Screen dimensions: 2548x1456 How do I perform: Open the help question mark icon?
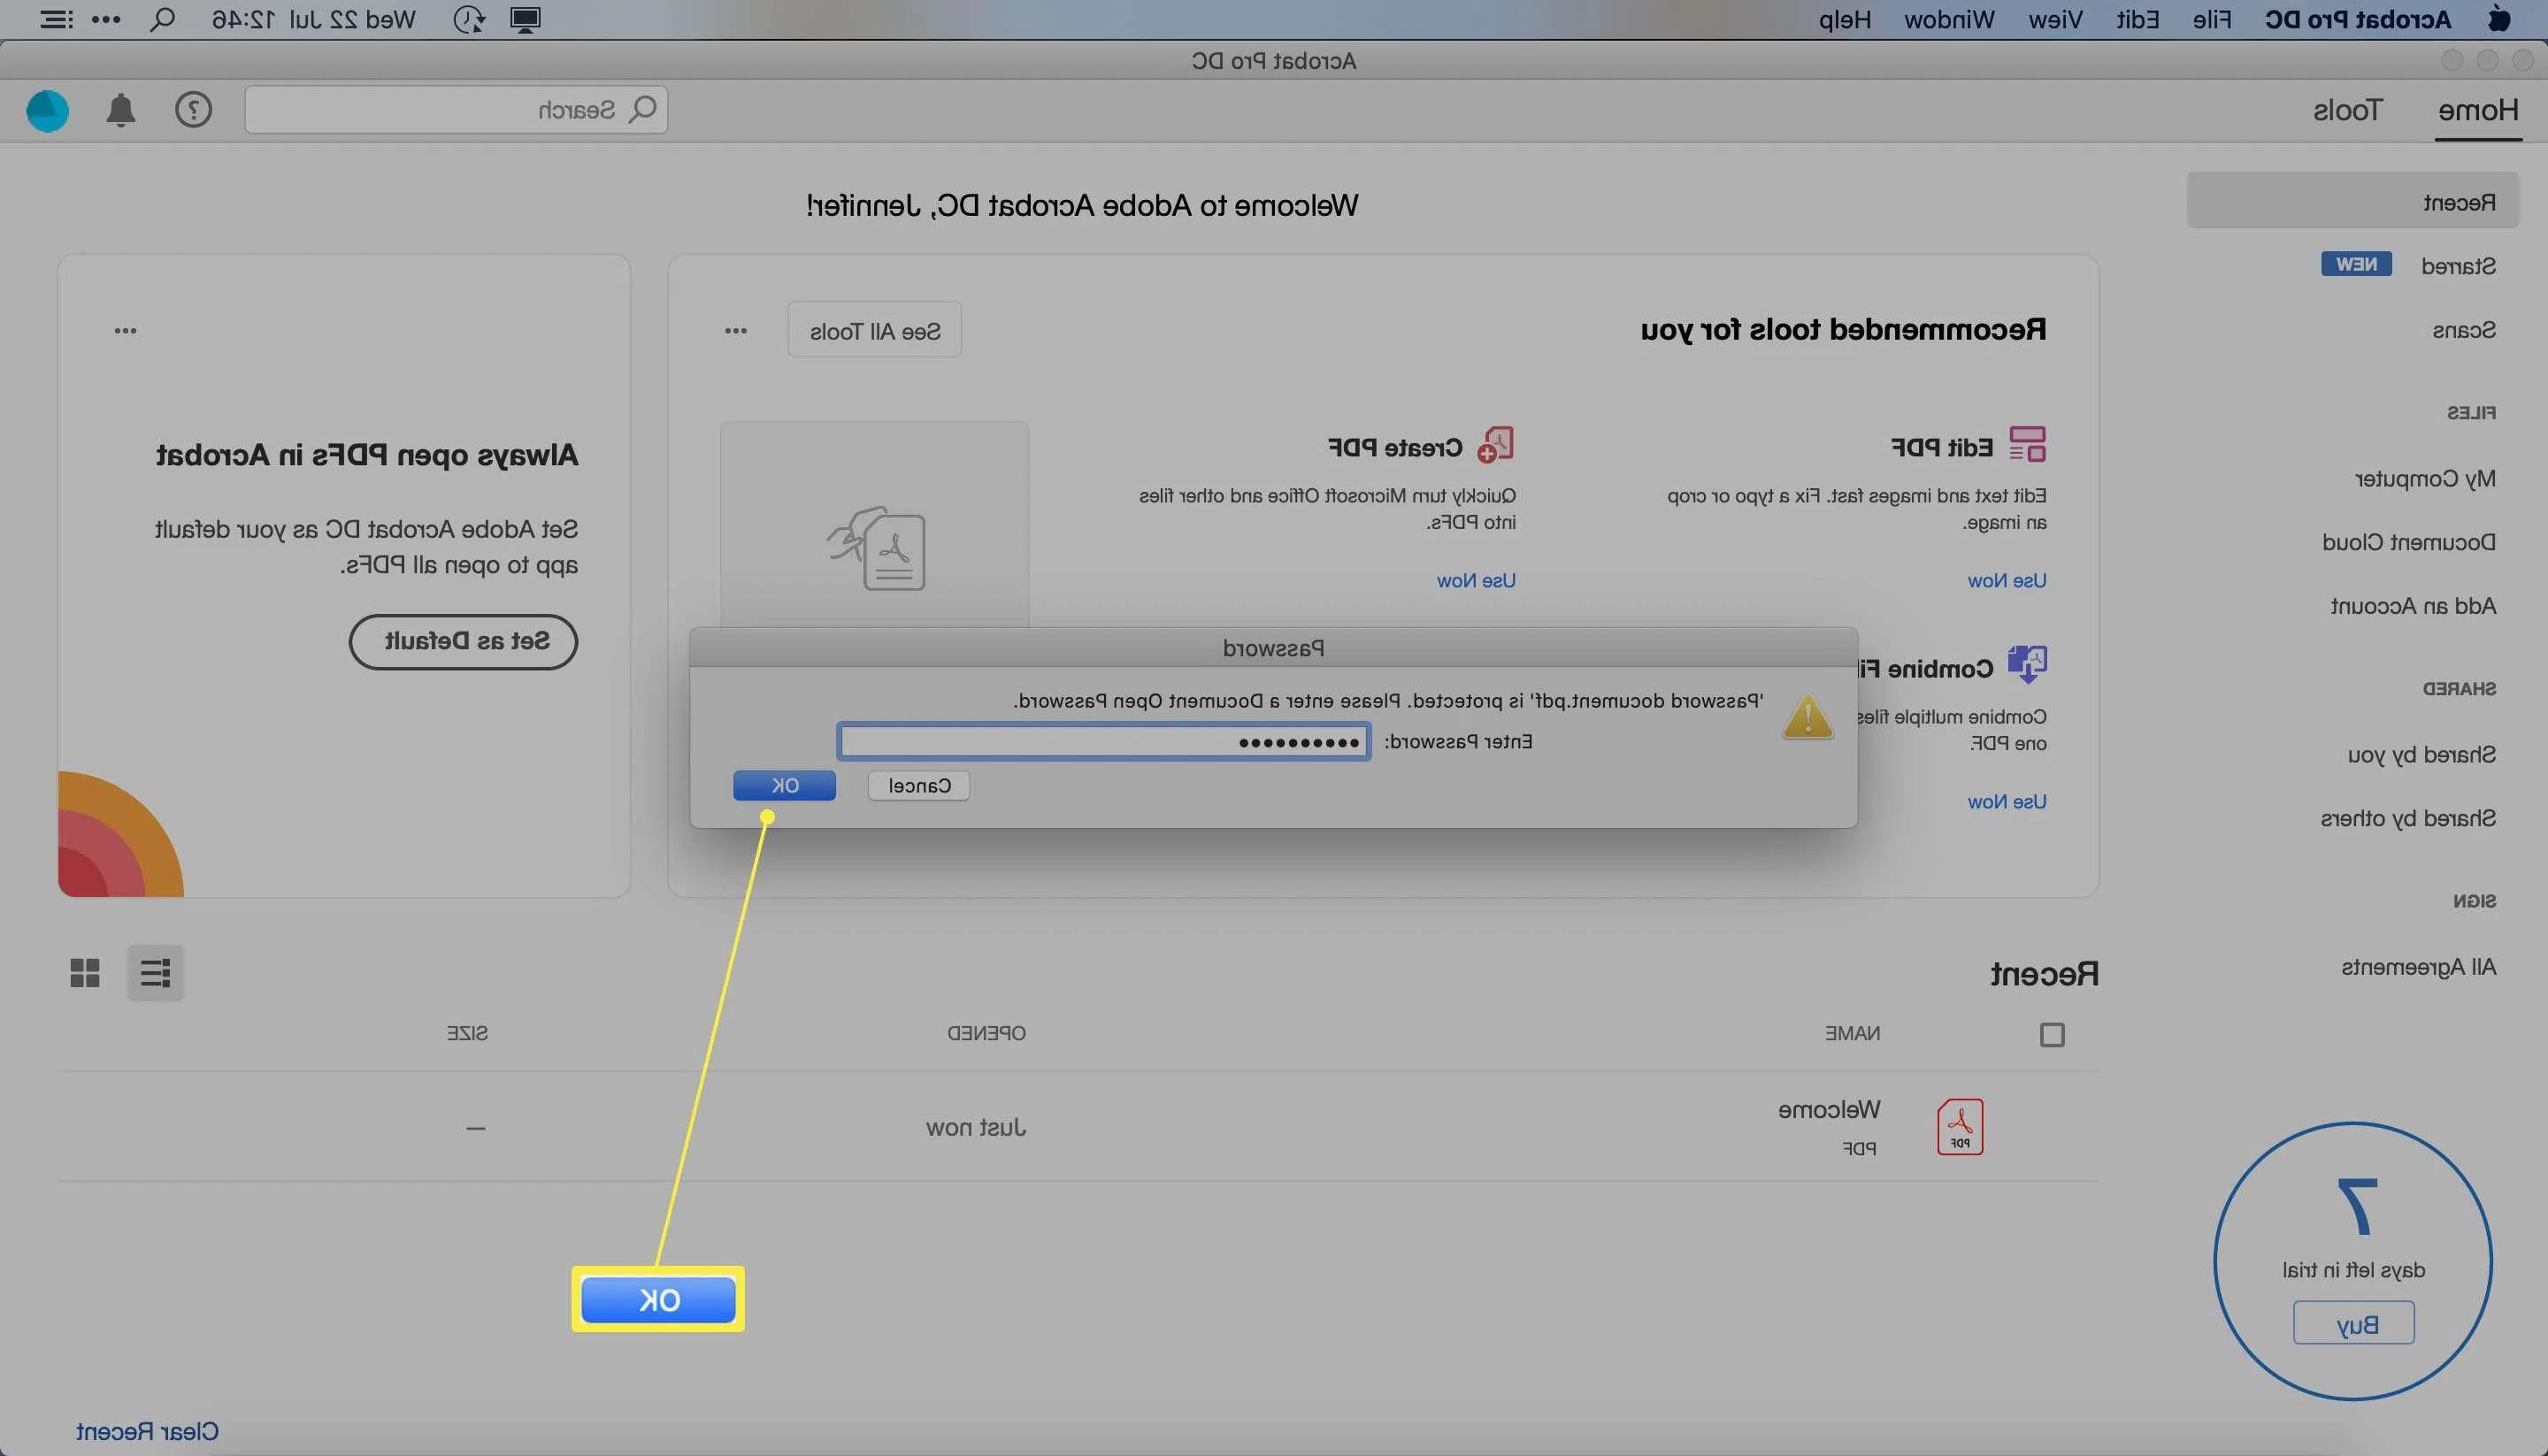tap(193, 110)
